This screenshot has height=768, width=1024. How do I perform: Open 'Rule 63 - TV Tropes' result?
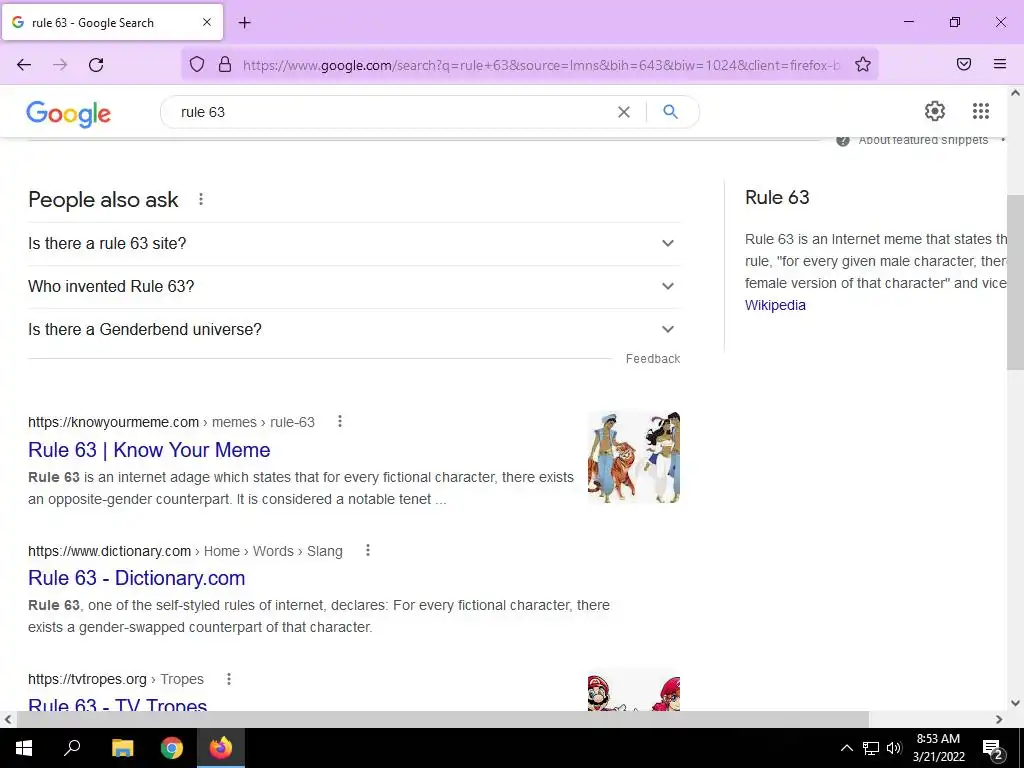coord(118,704)
